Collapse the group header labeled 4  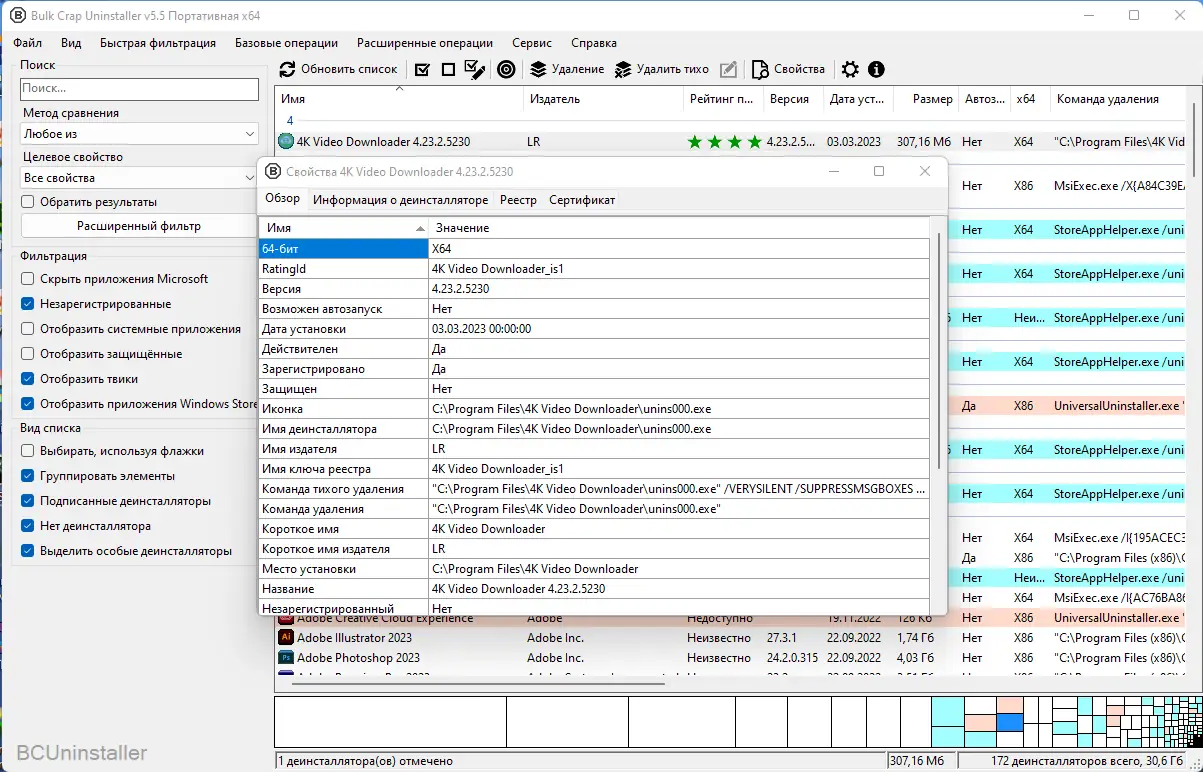tap(290, 120)
